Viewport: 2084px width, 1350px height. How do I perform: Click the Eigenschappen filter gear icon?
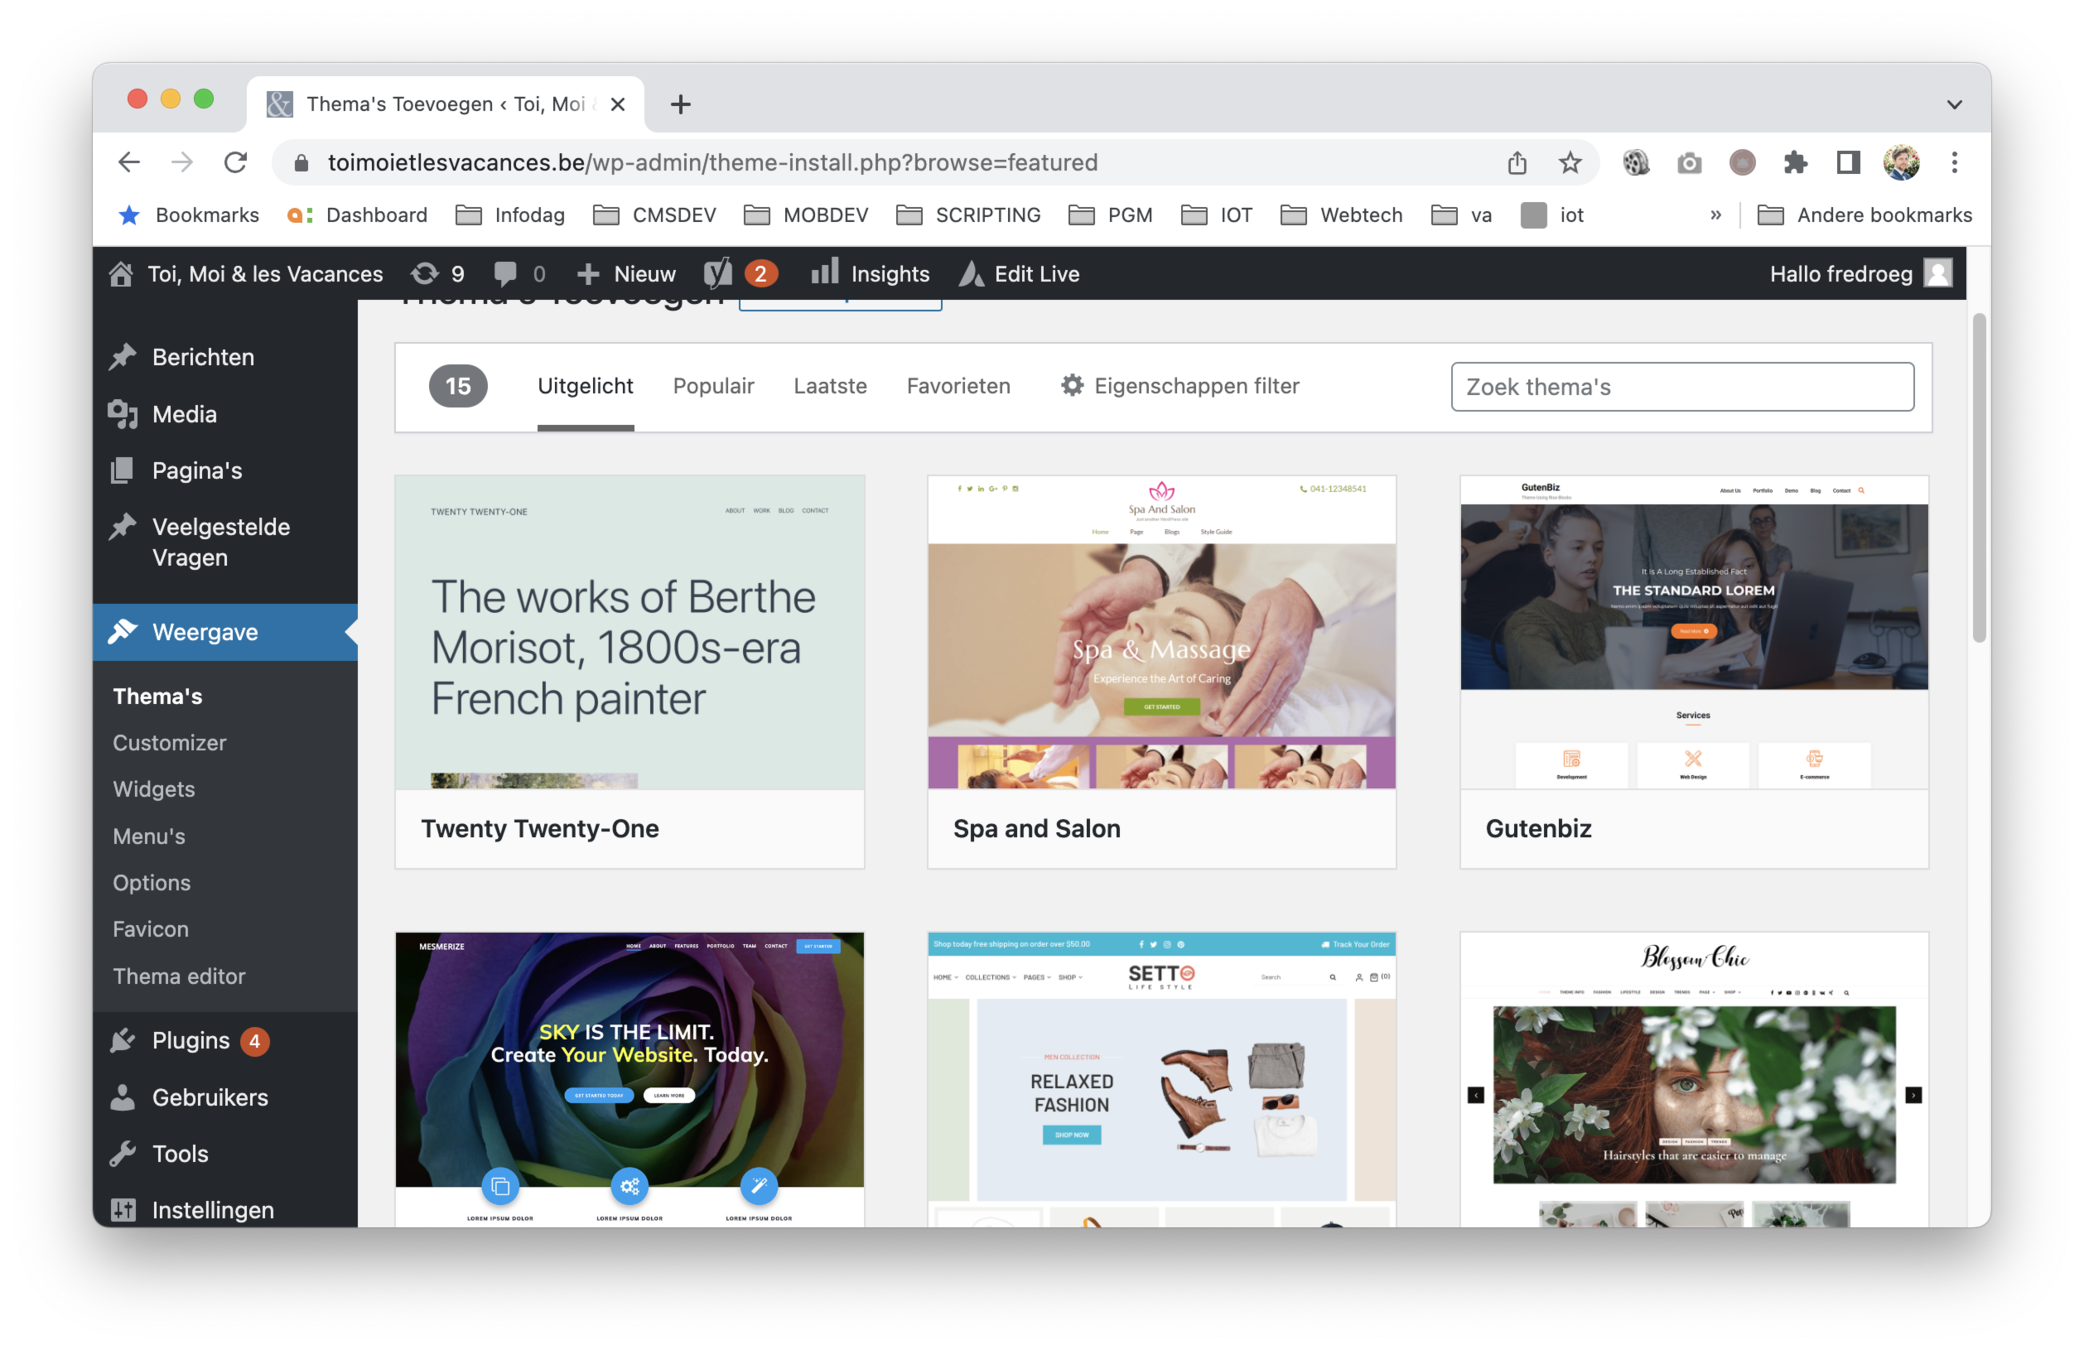pos(1072,386)
